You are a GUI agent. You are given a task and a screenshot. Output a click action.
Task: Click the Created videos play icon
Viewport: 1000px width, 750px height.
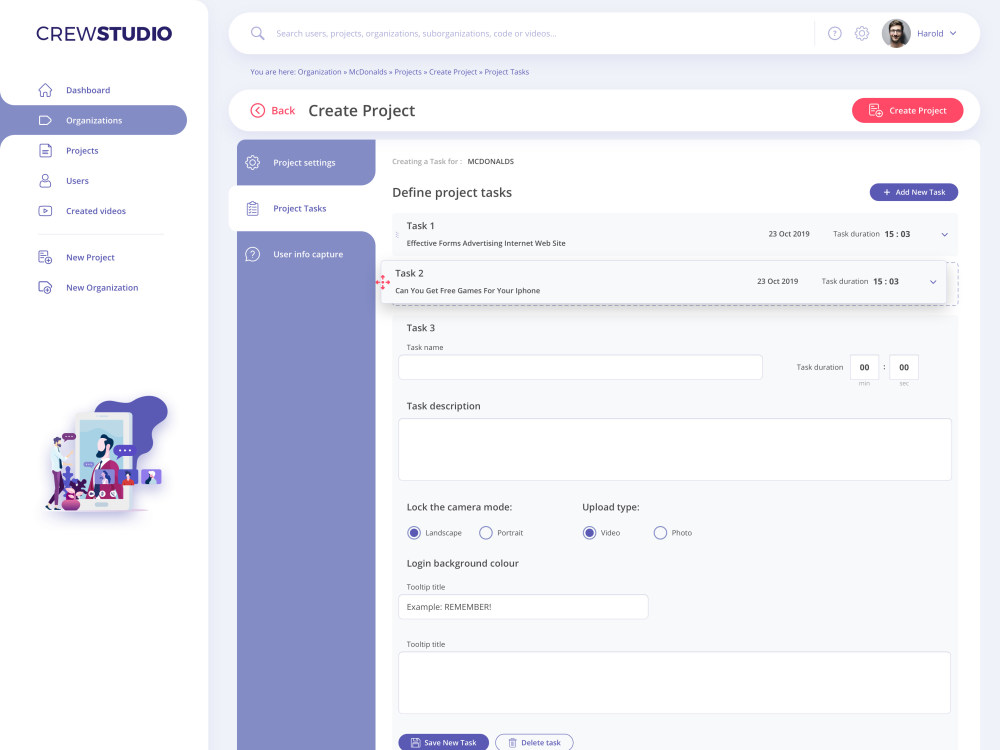(45, 210)
